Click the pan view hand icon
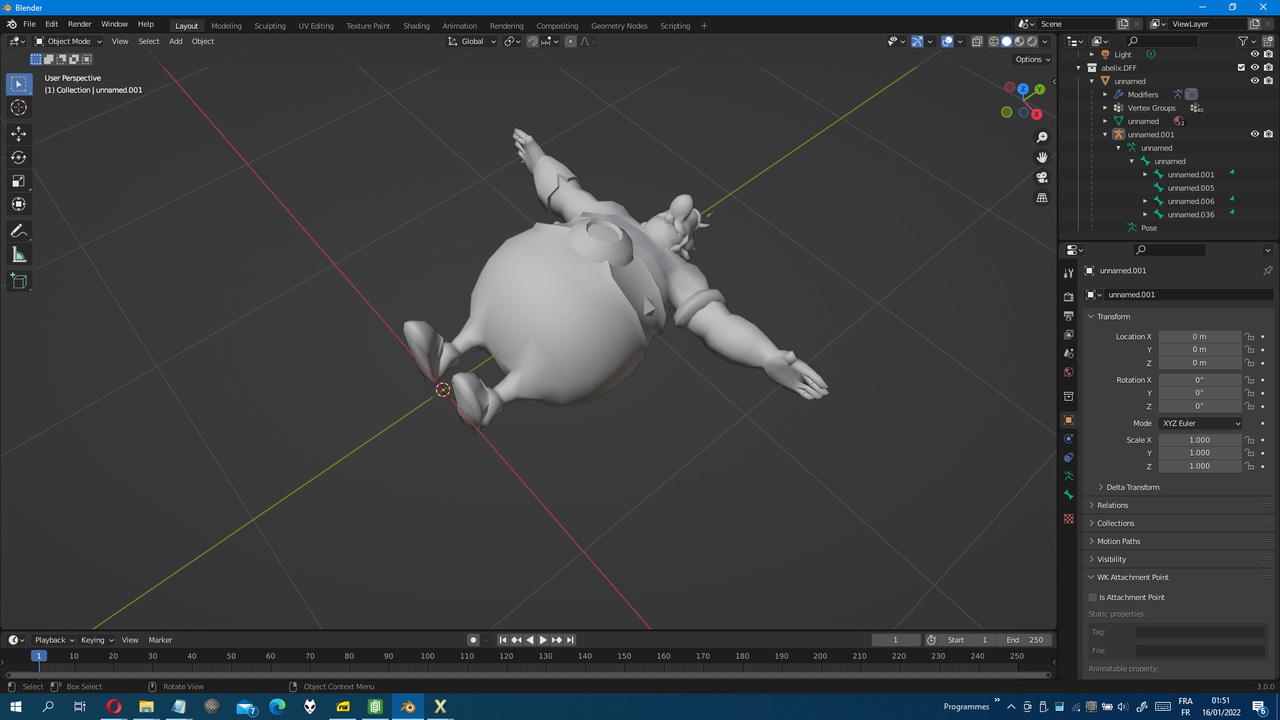 pos(1042,157)
